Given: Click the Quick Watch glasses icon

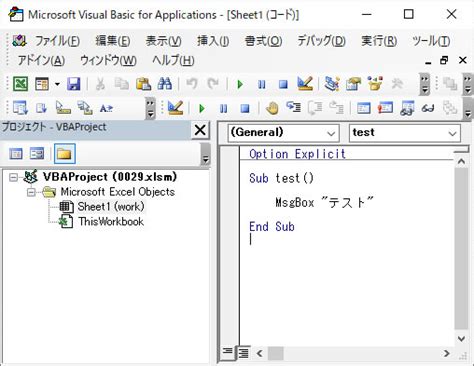Looking at the screenshot, I should click(x=428, y=108).
